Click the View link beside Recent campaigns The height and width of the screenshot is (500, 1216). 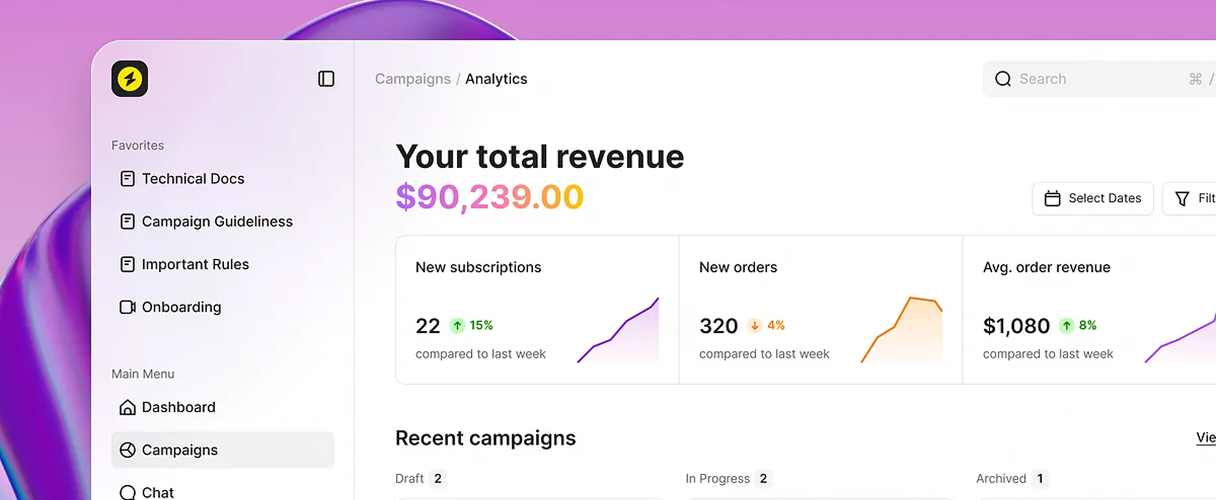[x=1205, y=437]
